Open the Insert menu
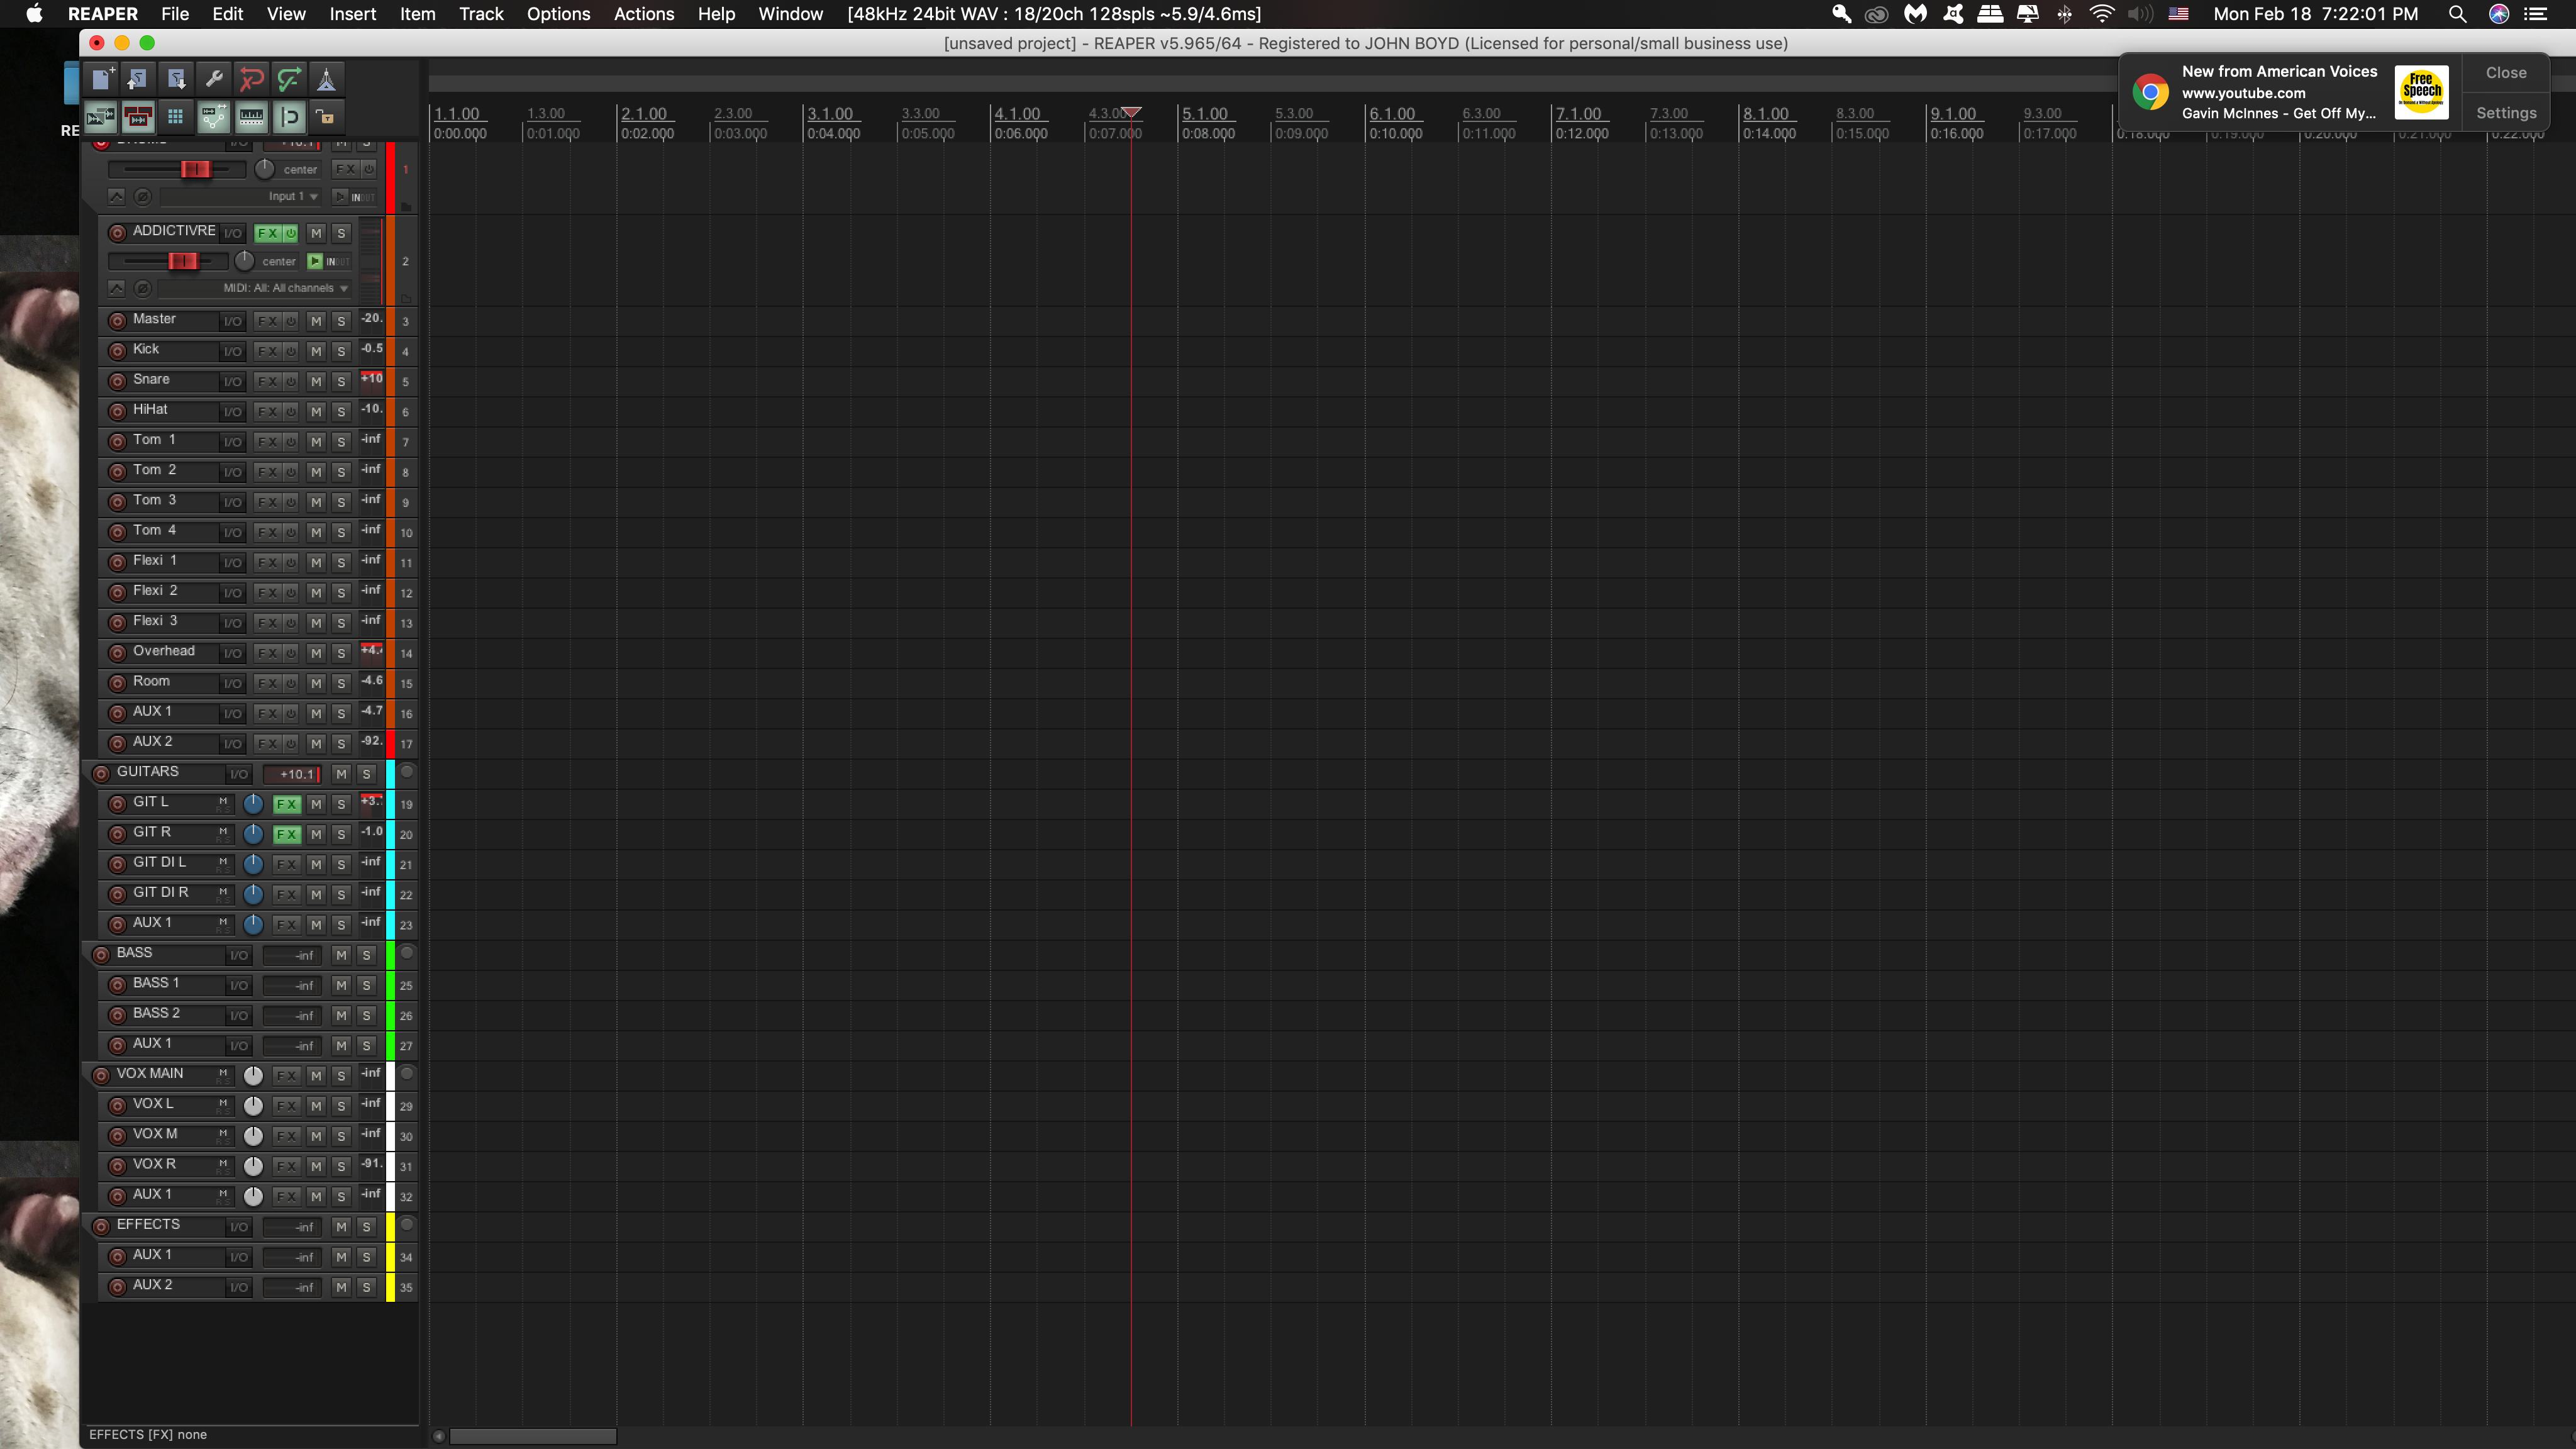This screenshot has height=1449, width=2576. click(352, 14)
